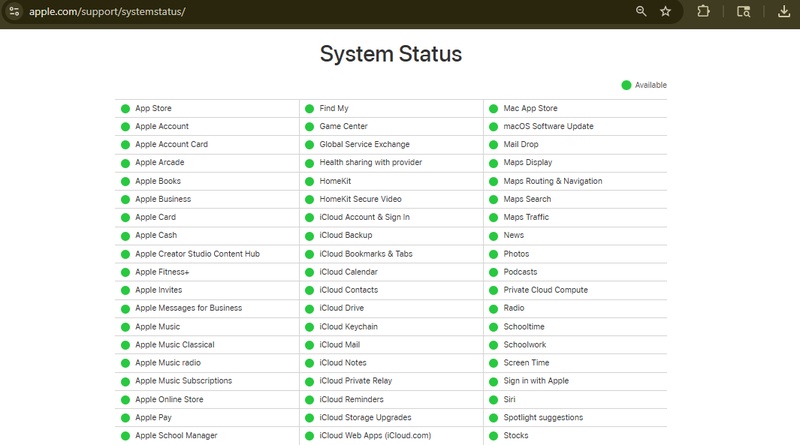Click the green dot next to Siri
This screenshot has width=800, height=445.
(493, 400)
